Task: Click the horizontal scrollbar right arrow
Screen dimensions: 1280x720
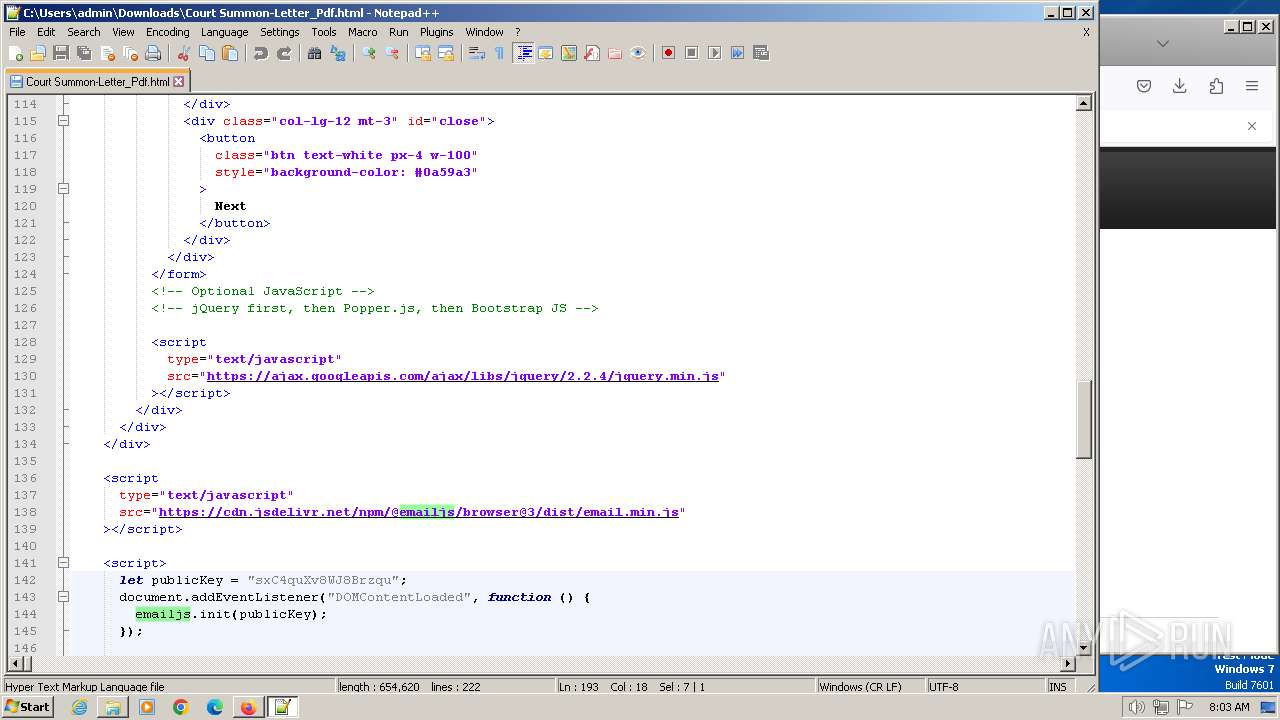Action: pos(1067,664)
